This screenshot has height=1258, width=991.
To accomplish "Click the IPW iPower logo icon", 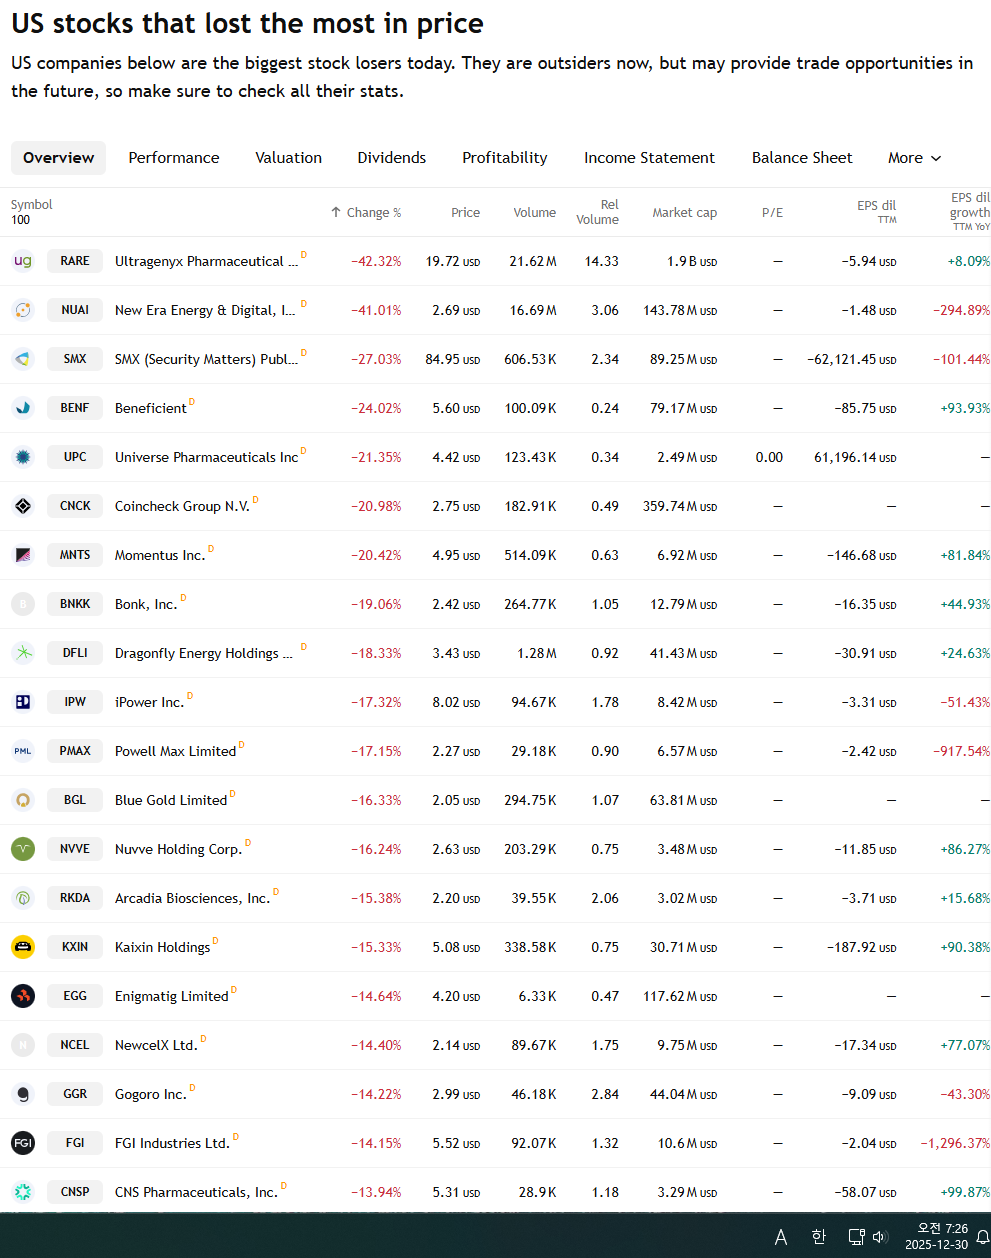I will [23, 702].
